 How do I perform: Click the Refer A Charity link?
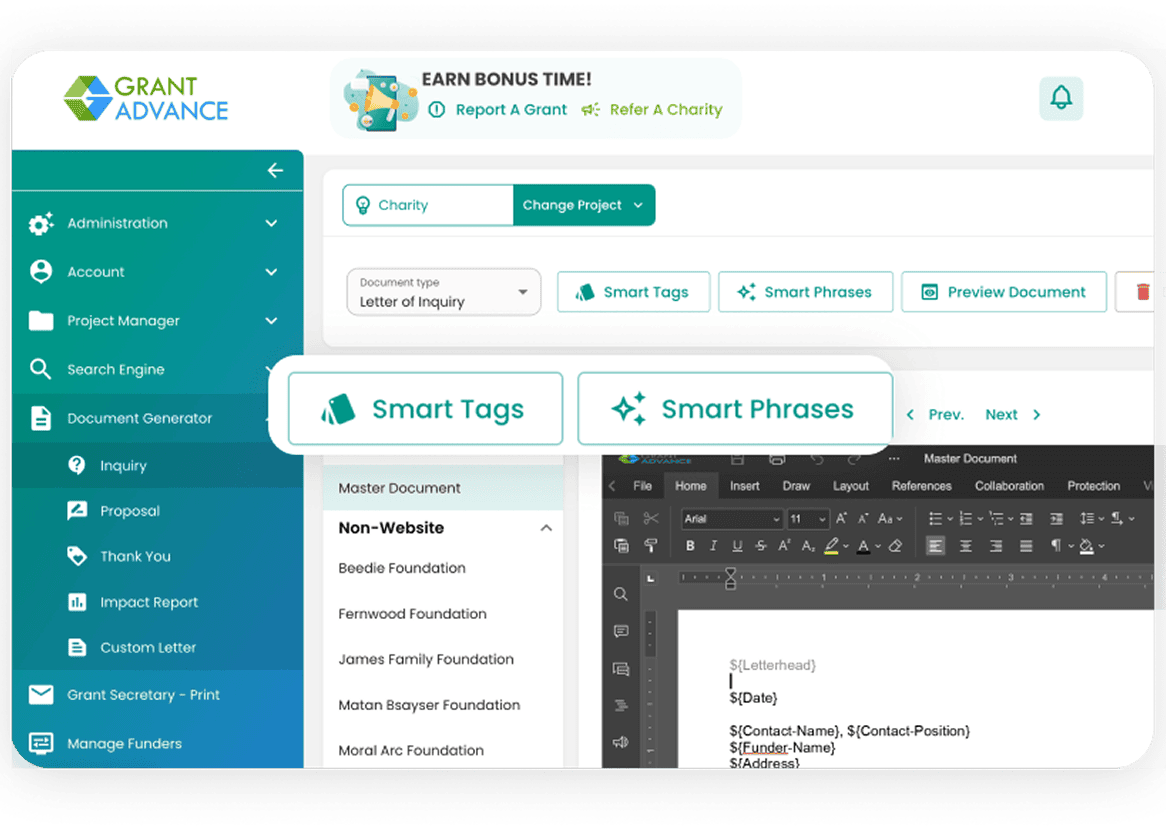pos(652,110)
